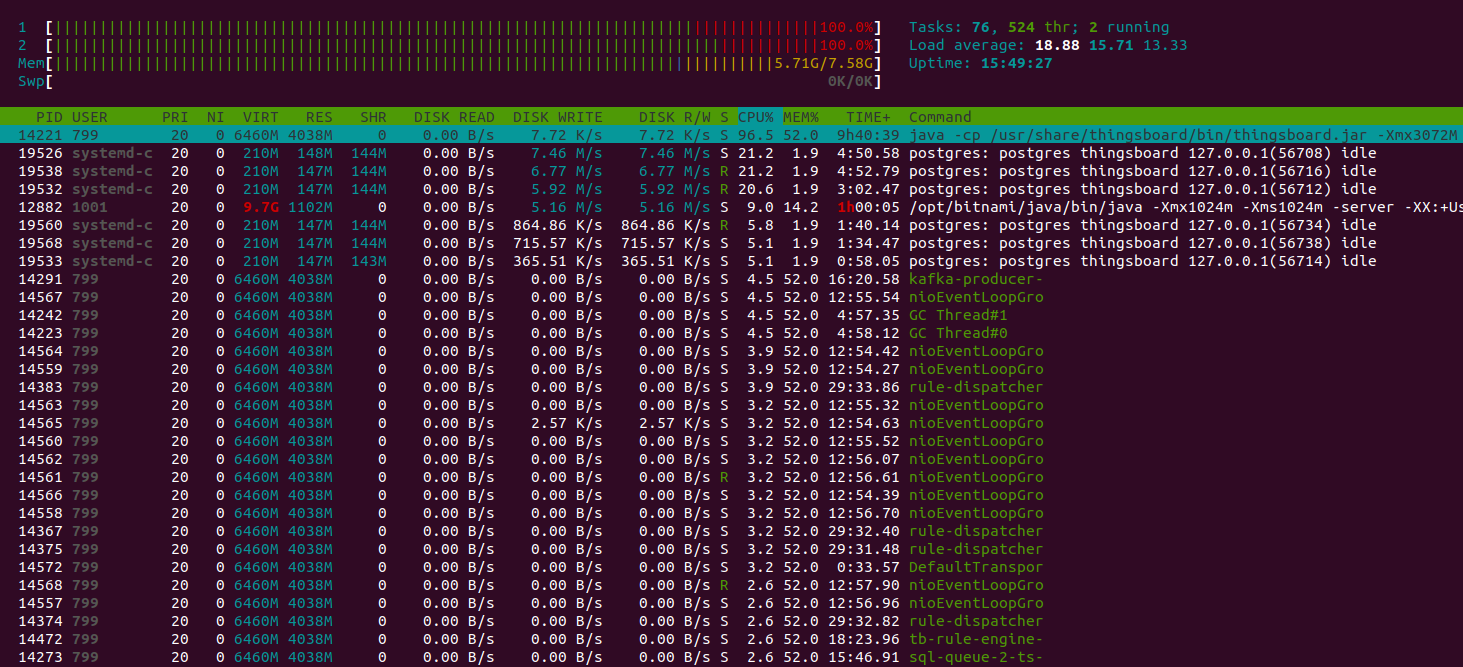
Task: Sort processes by the CPU% column header
Action: (x=755, y=117)
